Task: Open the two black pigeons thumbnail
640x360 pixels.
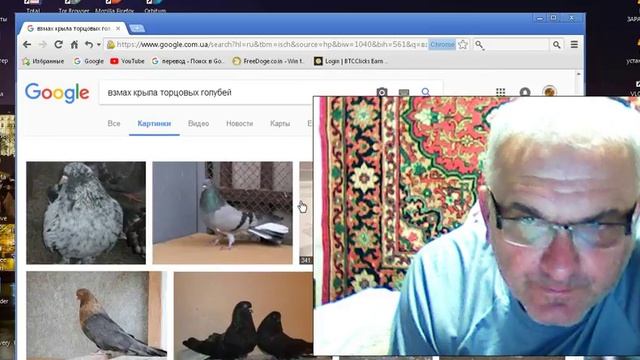Action: point(243,315)
